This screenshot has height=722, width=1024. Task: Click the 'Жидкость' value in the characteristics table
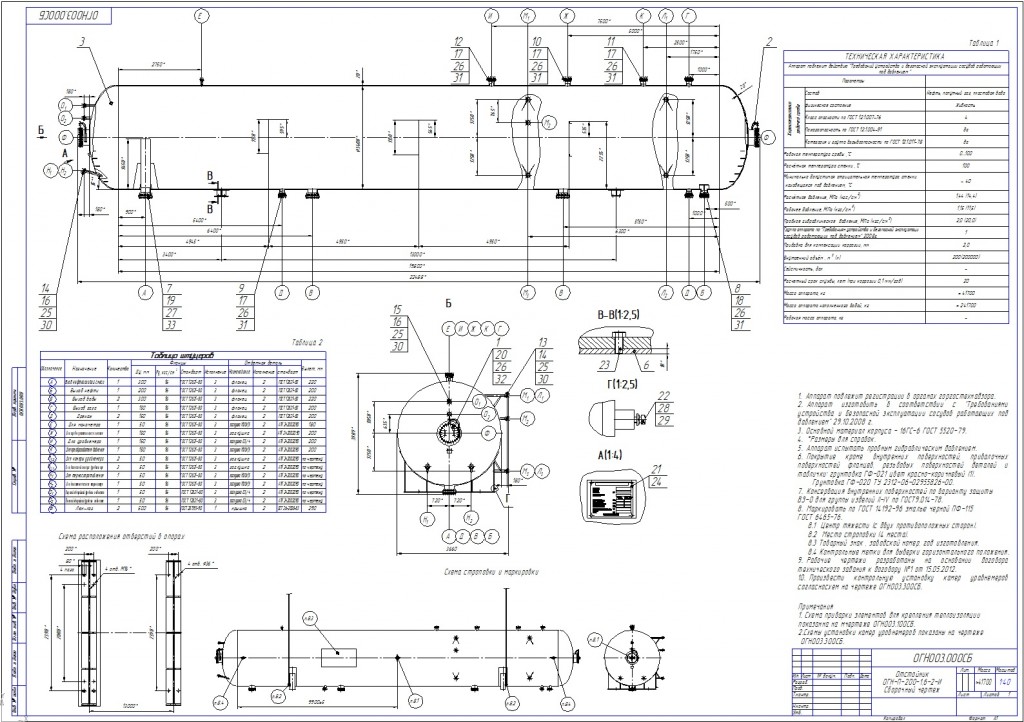[965, 105]
